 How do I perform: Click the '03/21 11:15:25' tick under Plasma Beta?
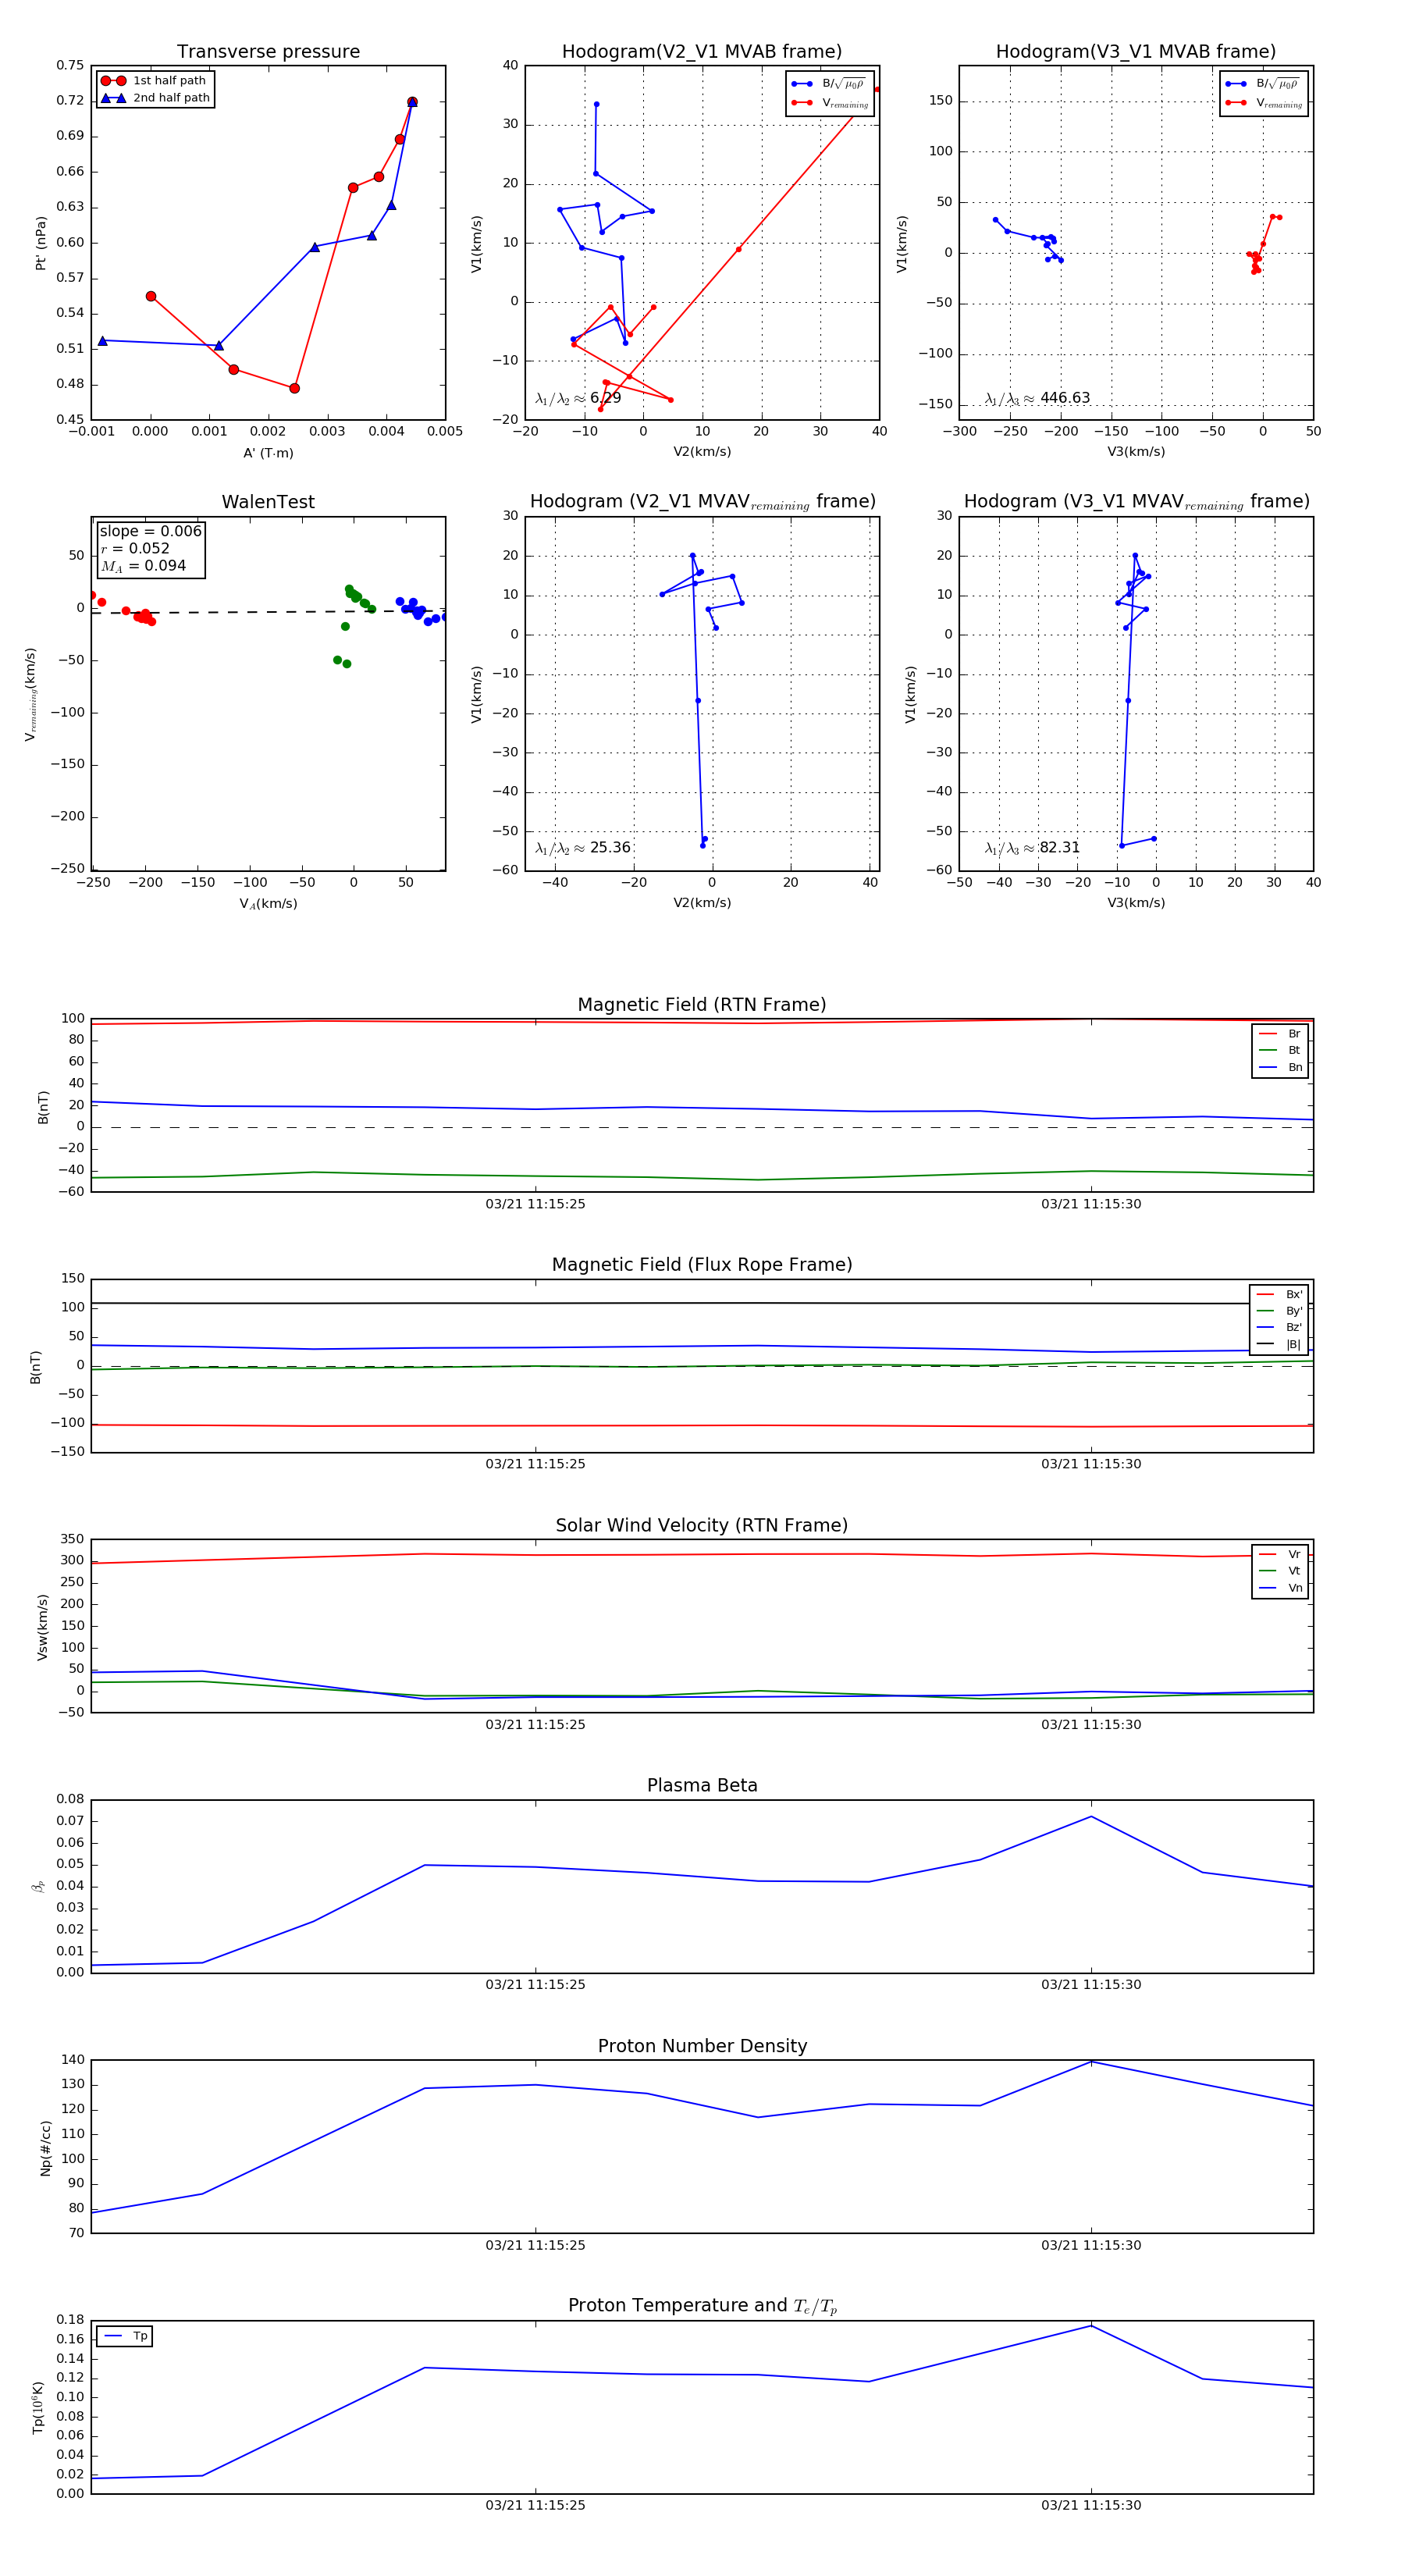535,1985
